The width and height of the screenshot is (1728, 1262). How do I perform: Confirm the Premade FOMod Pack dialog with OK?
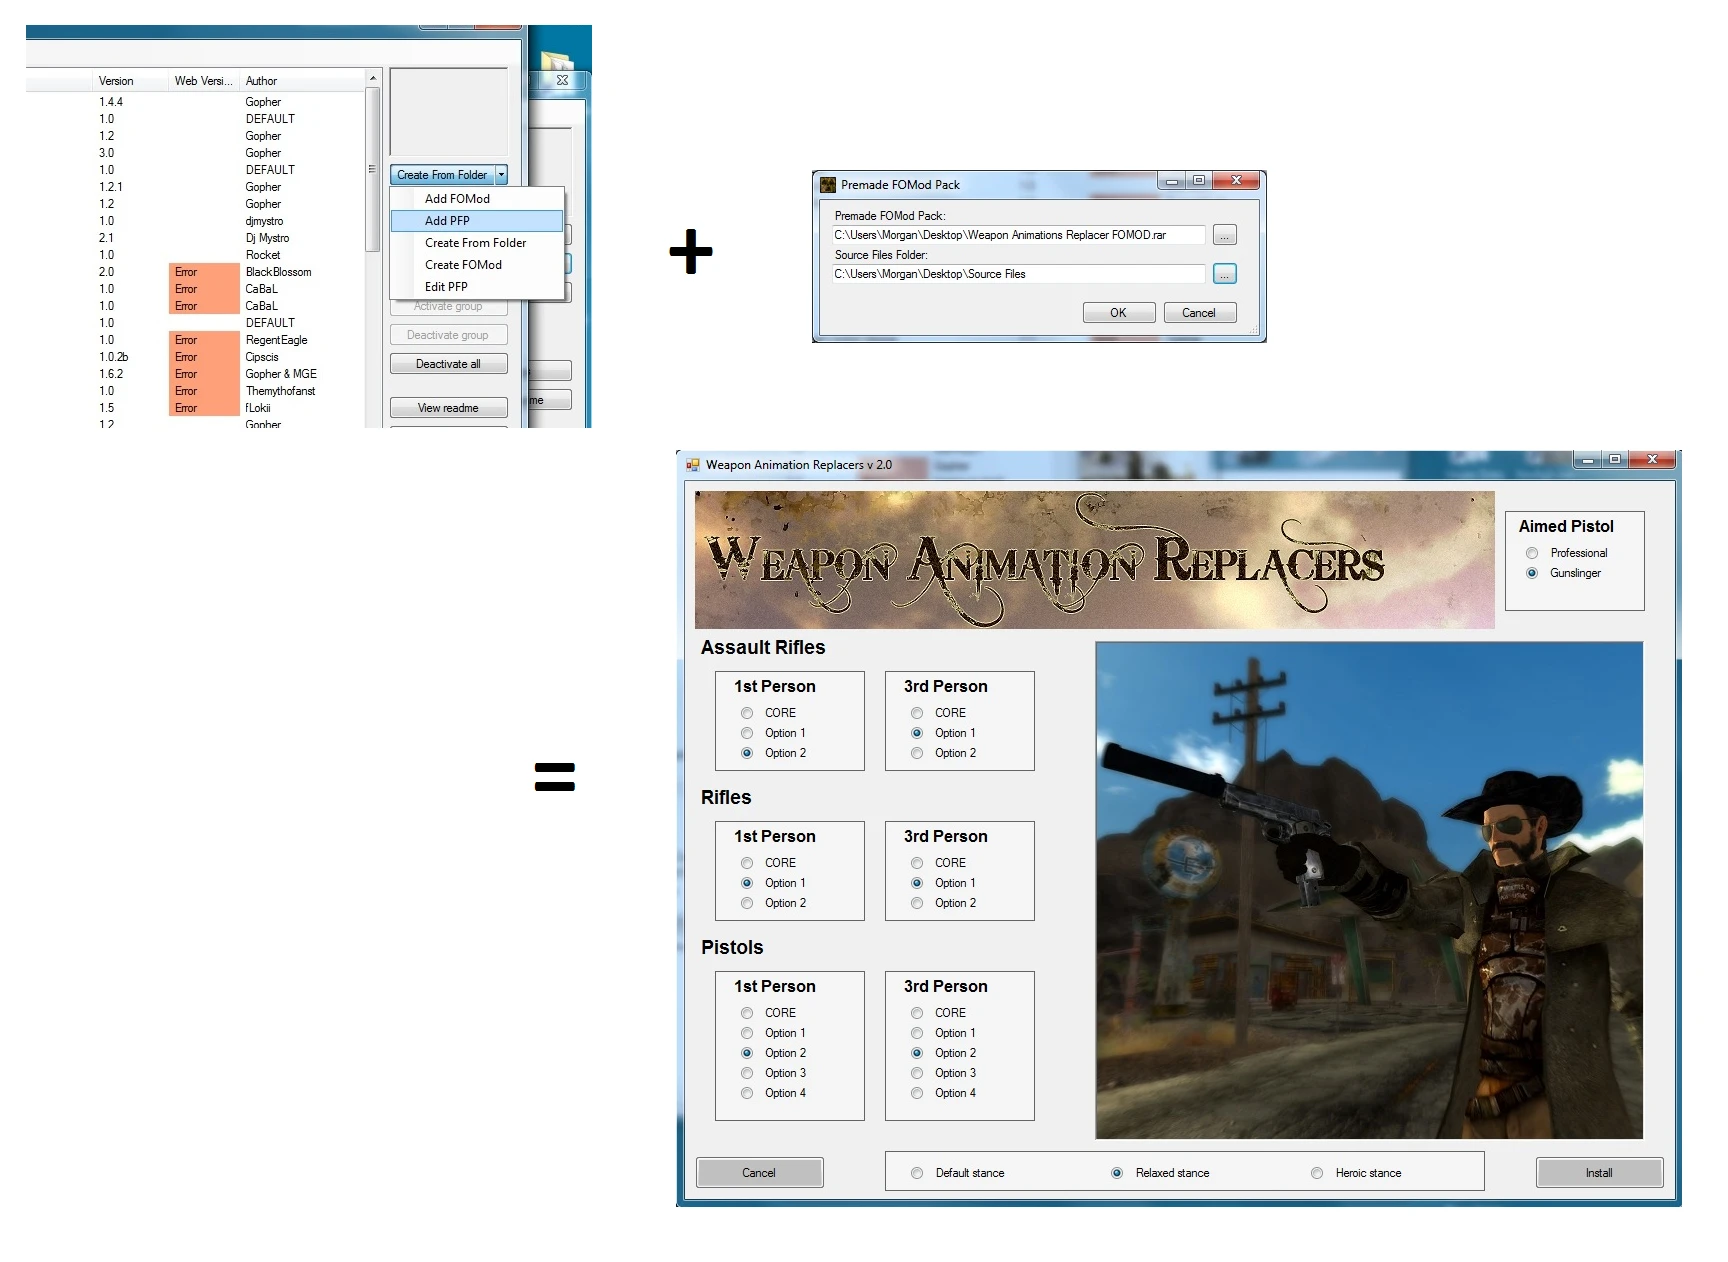point(1118,313)
